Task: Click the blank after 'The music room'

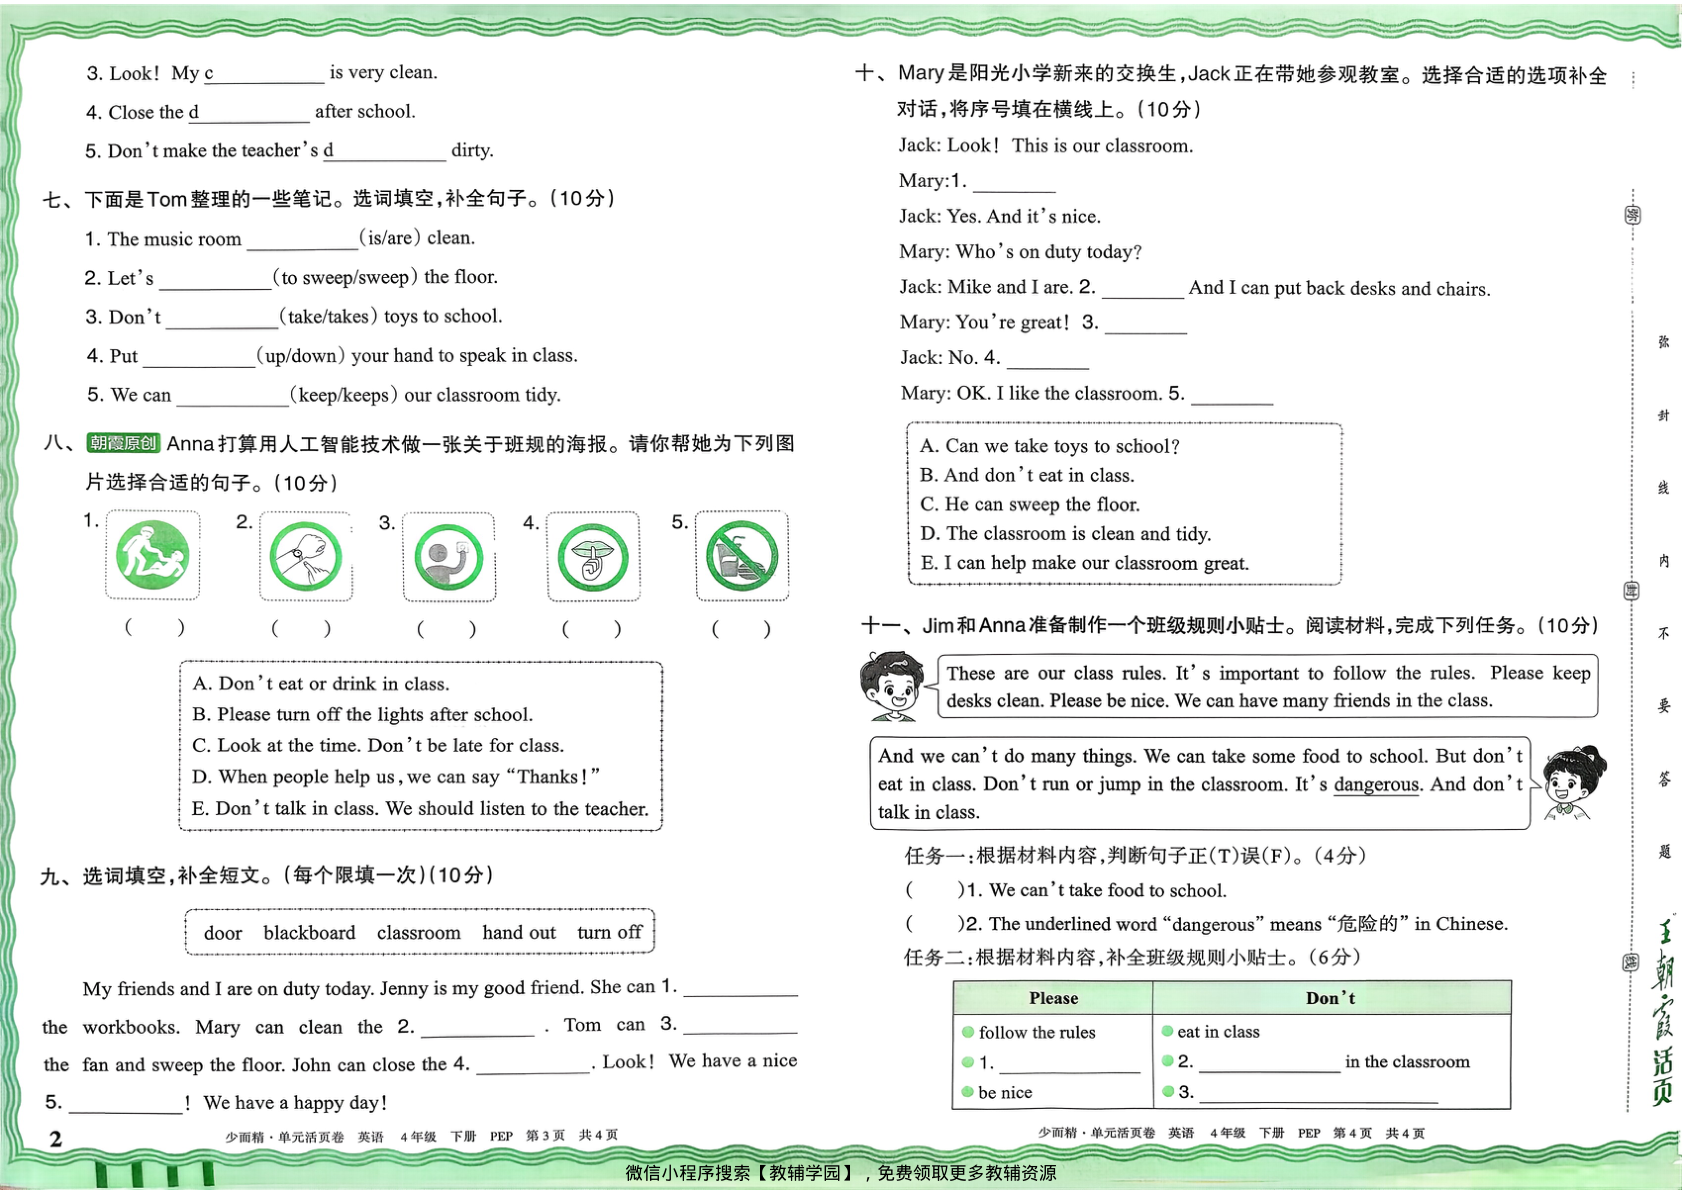Action: coord(302,240)
